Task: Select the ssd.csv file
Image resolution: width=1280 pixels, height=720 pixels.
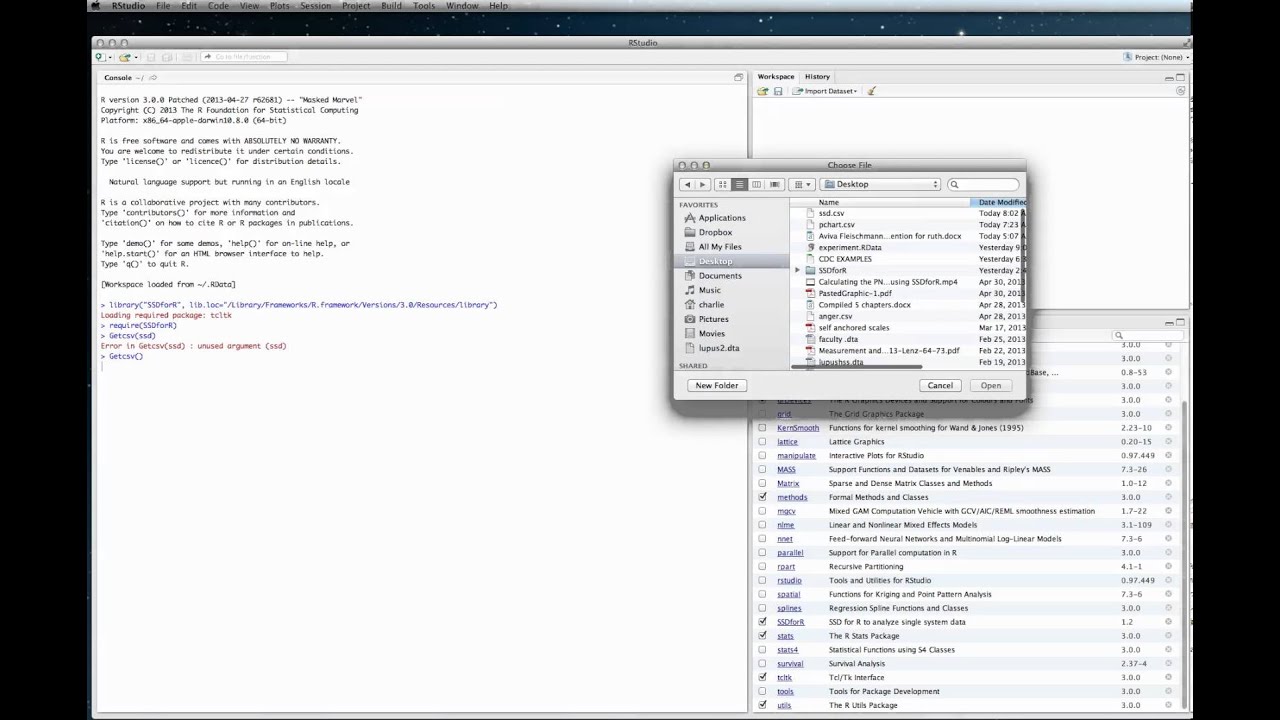Action: (x=831, y=213)
